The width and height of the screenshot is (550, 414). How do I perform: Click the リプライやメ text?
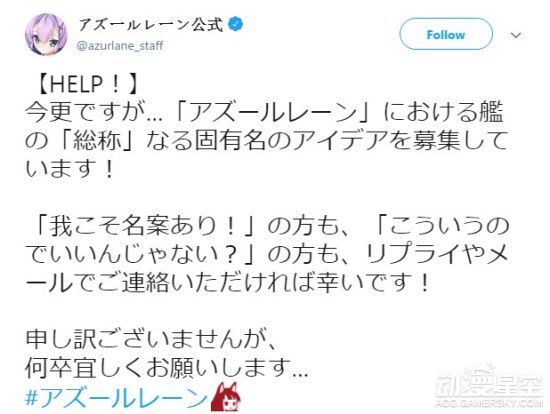(x=436, y=254)
